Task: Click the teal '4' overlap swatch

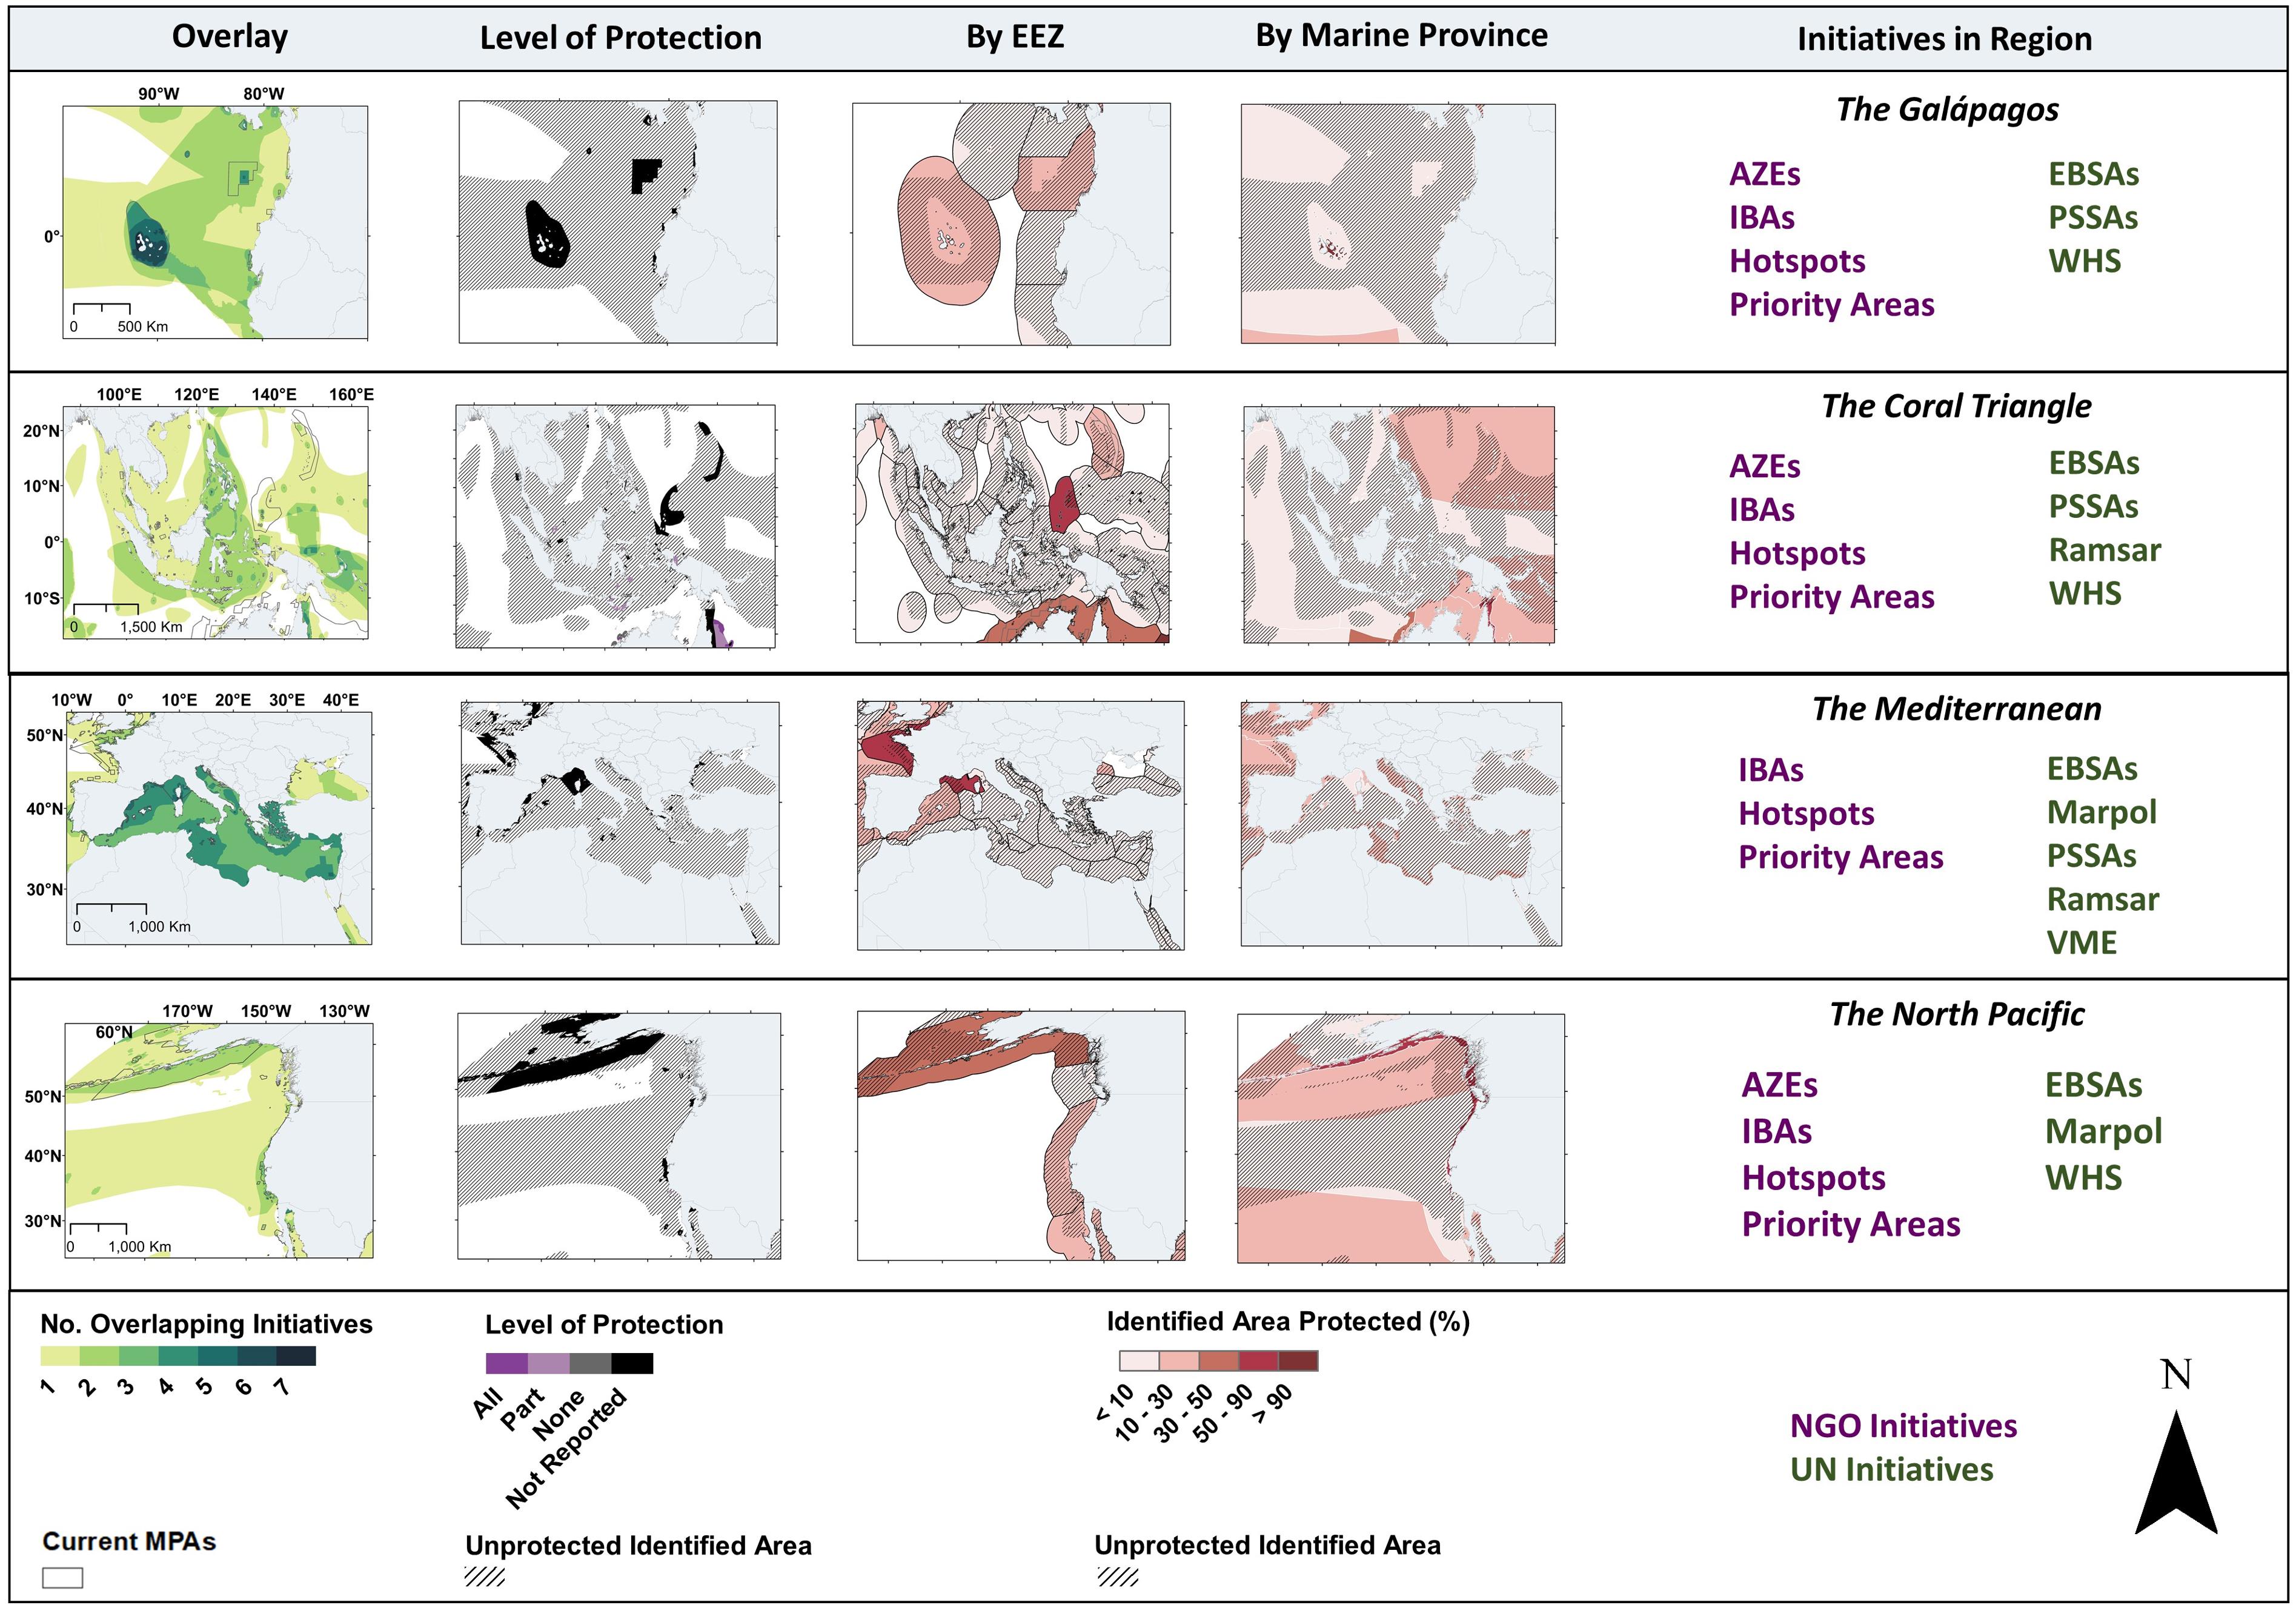Action: tap(178, 1356)
